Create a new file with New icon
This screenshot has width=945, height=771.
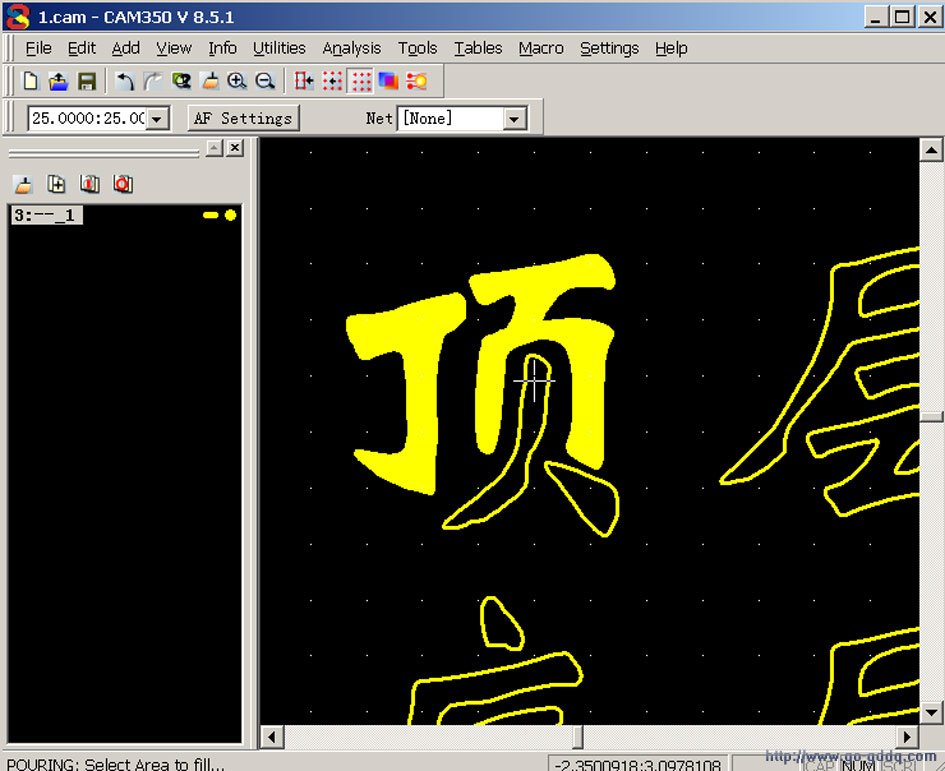click(30, 81)
